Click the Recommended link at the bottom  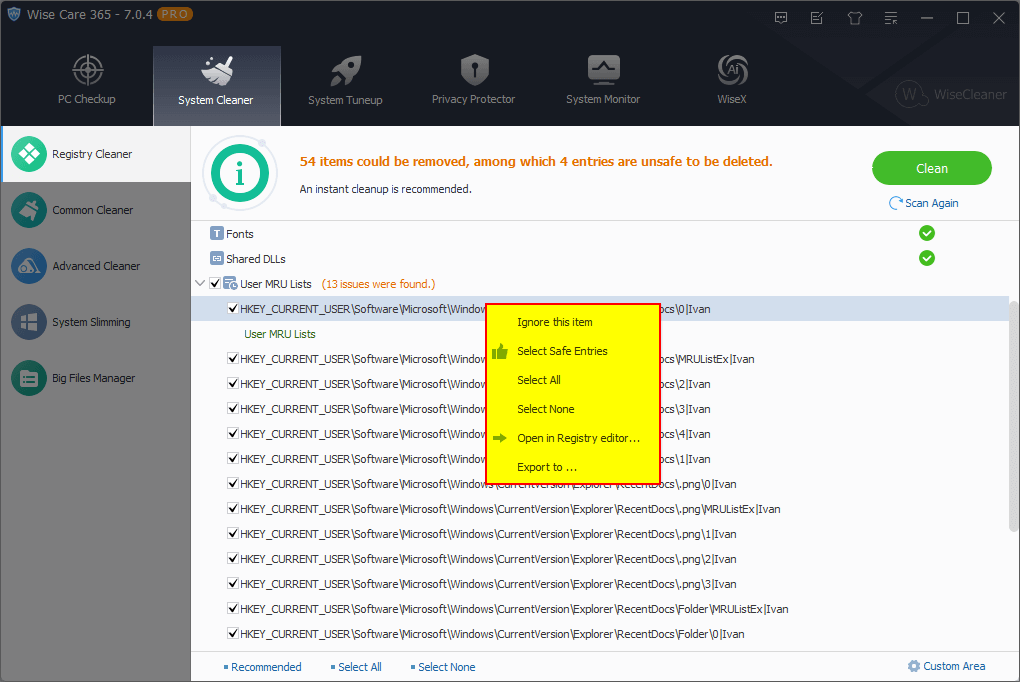point(266,667)
